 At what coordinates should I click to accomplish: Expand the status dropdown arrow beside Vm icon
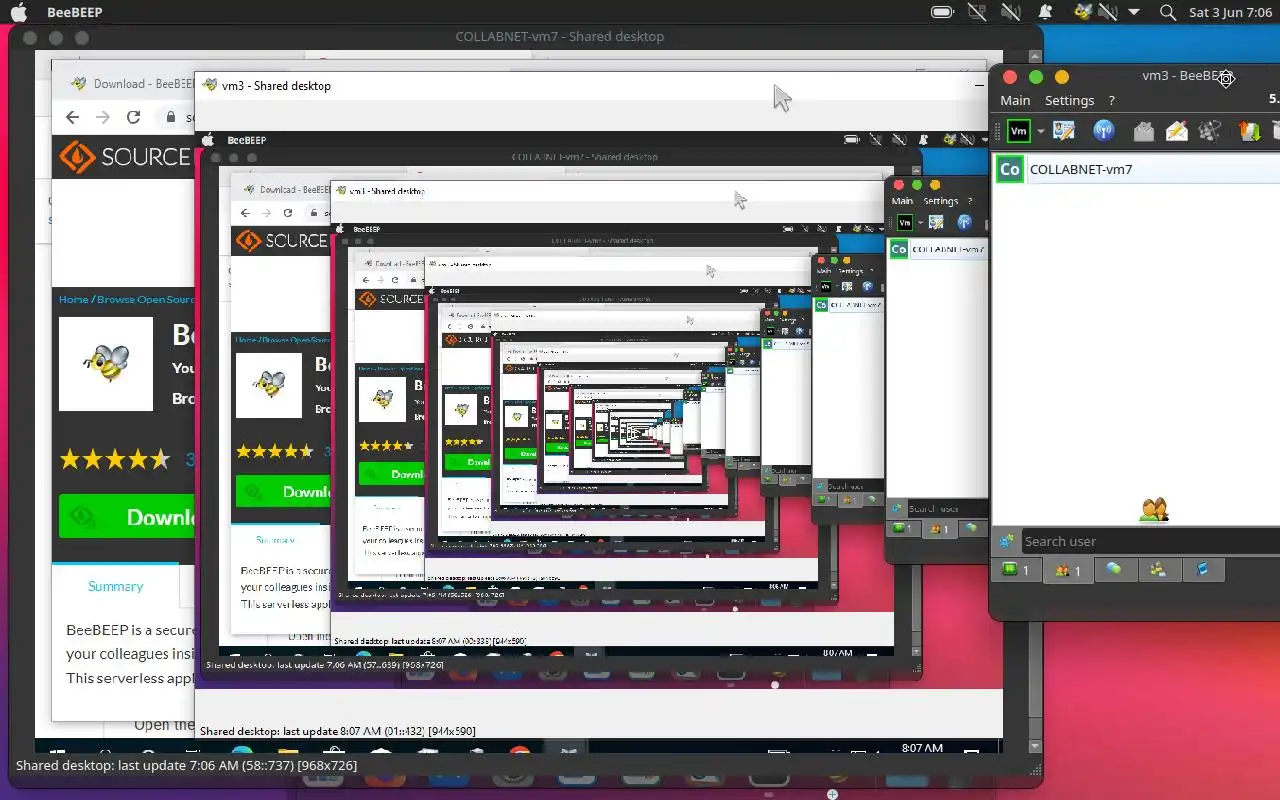point(1040,131)
